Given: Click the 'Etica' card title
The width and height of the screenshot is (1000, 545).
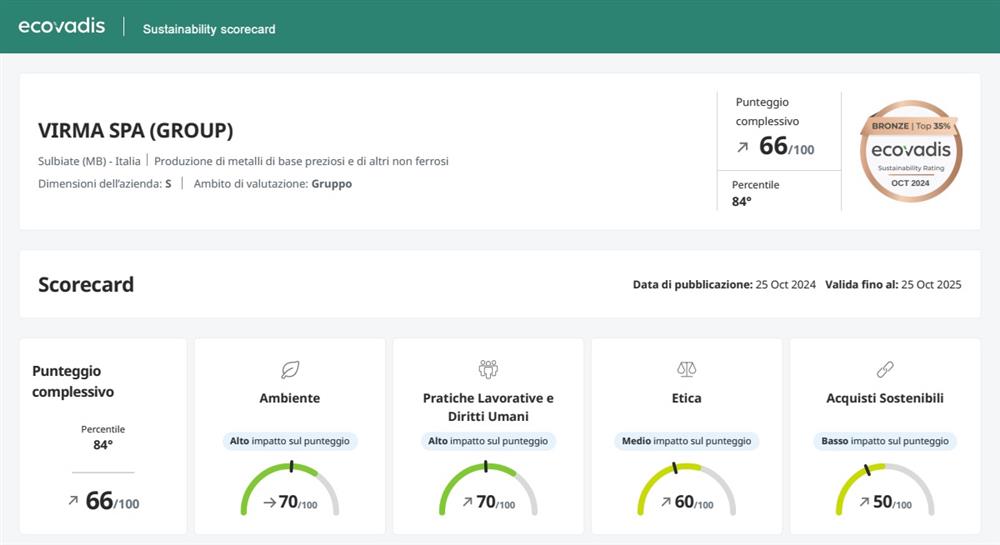Looking at the screenshot, I should point(686,398).
